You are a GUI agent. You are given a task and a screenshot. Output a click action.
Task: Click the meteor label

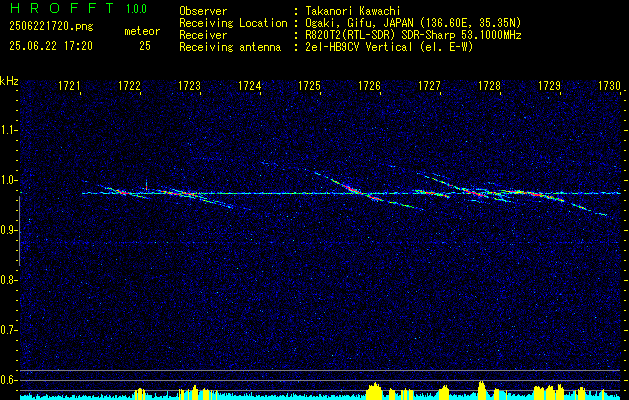[142, 31]
